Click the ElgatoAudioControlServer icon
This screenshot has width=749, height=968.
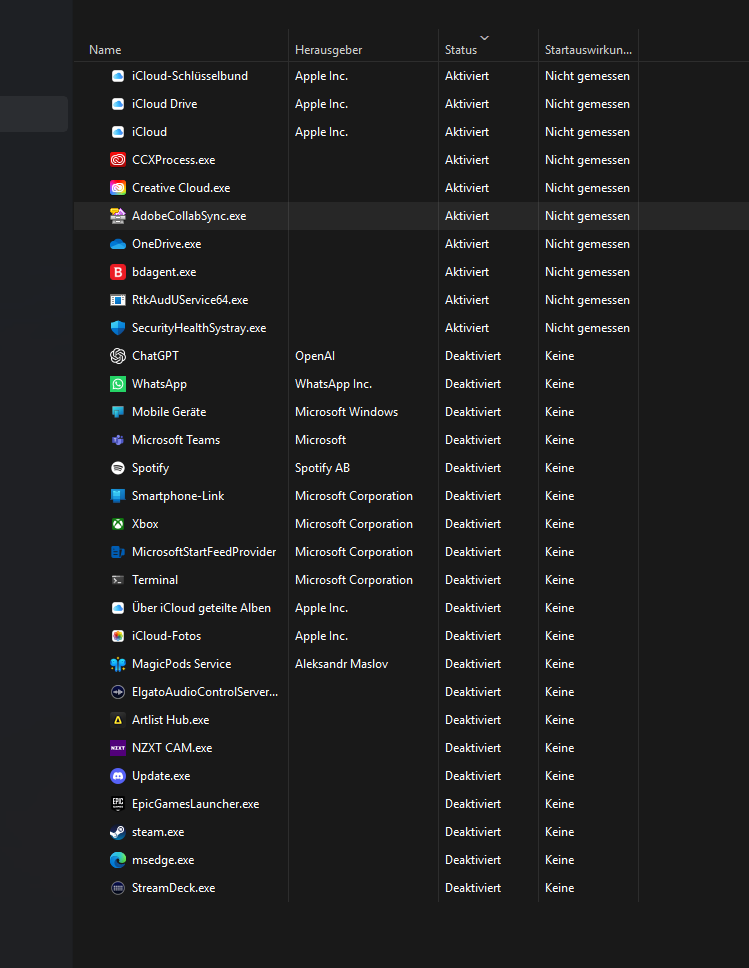pos(118,692)
